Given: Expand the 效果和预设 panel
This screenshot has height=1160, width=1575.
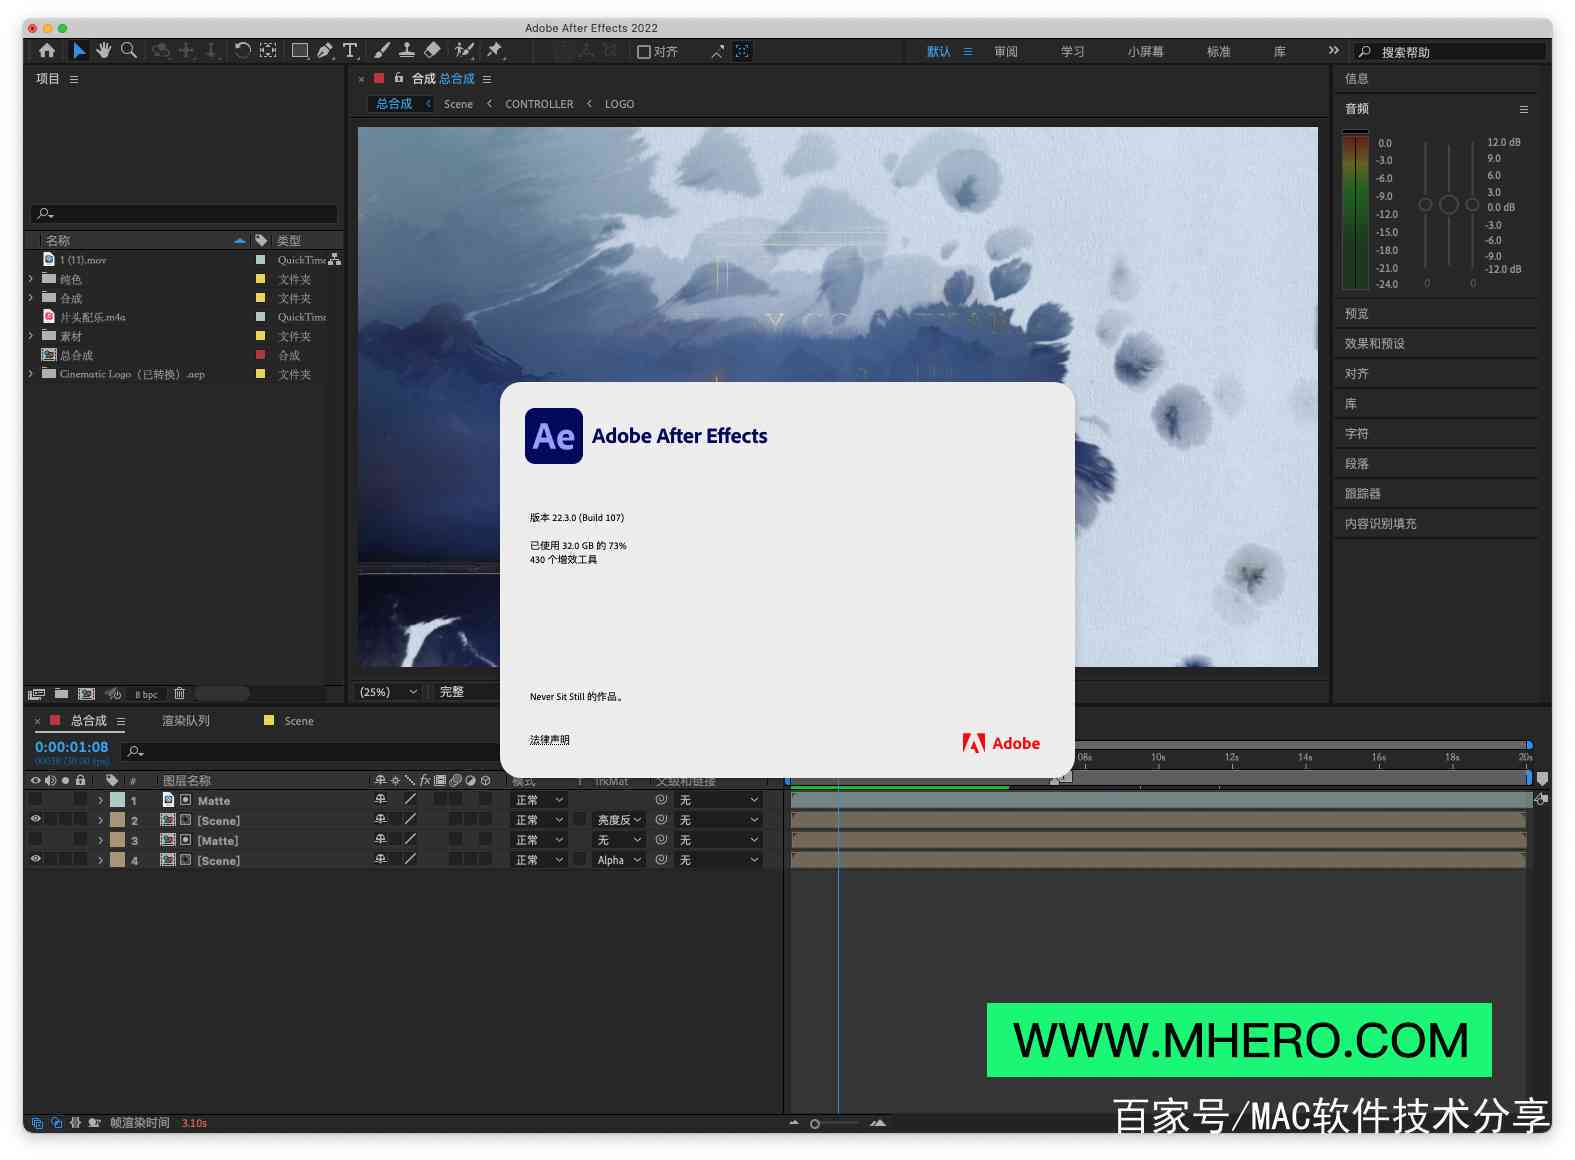Looking at the screenshot, I should click(x=1374, y=343).
